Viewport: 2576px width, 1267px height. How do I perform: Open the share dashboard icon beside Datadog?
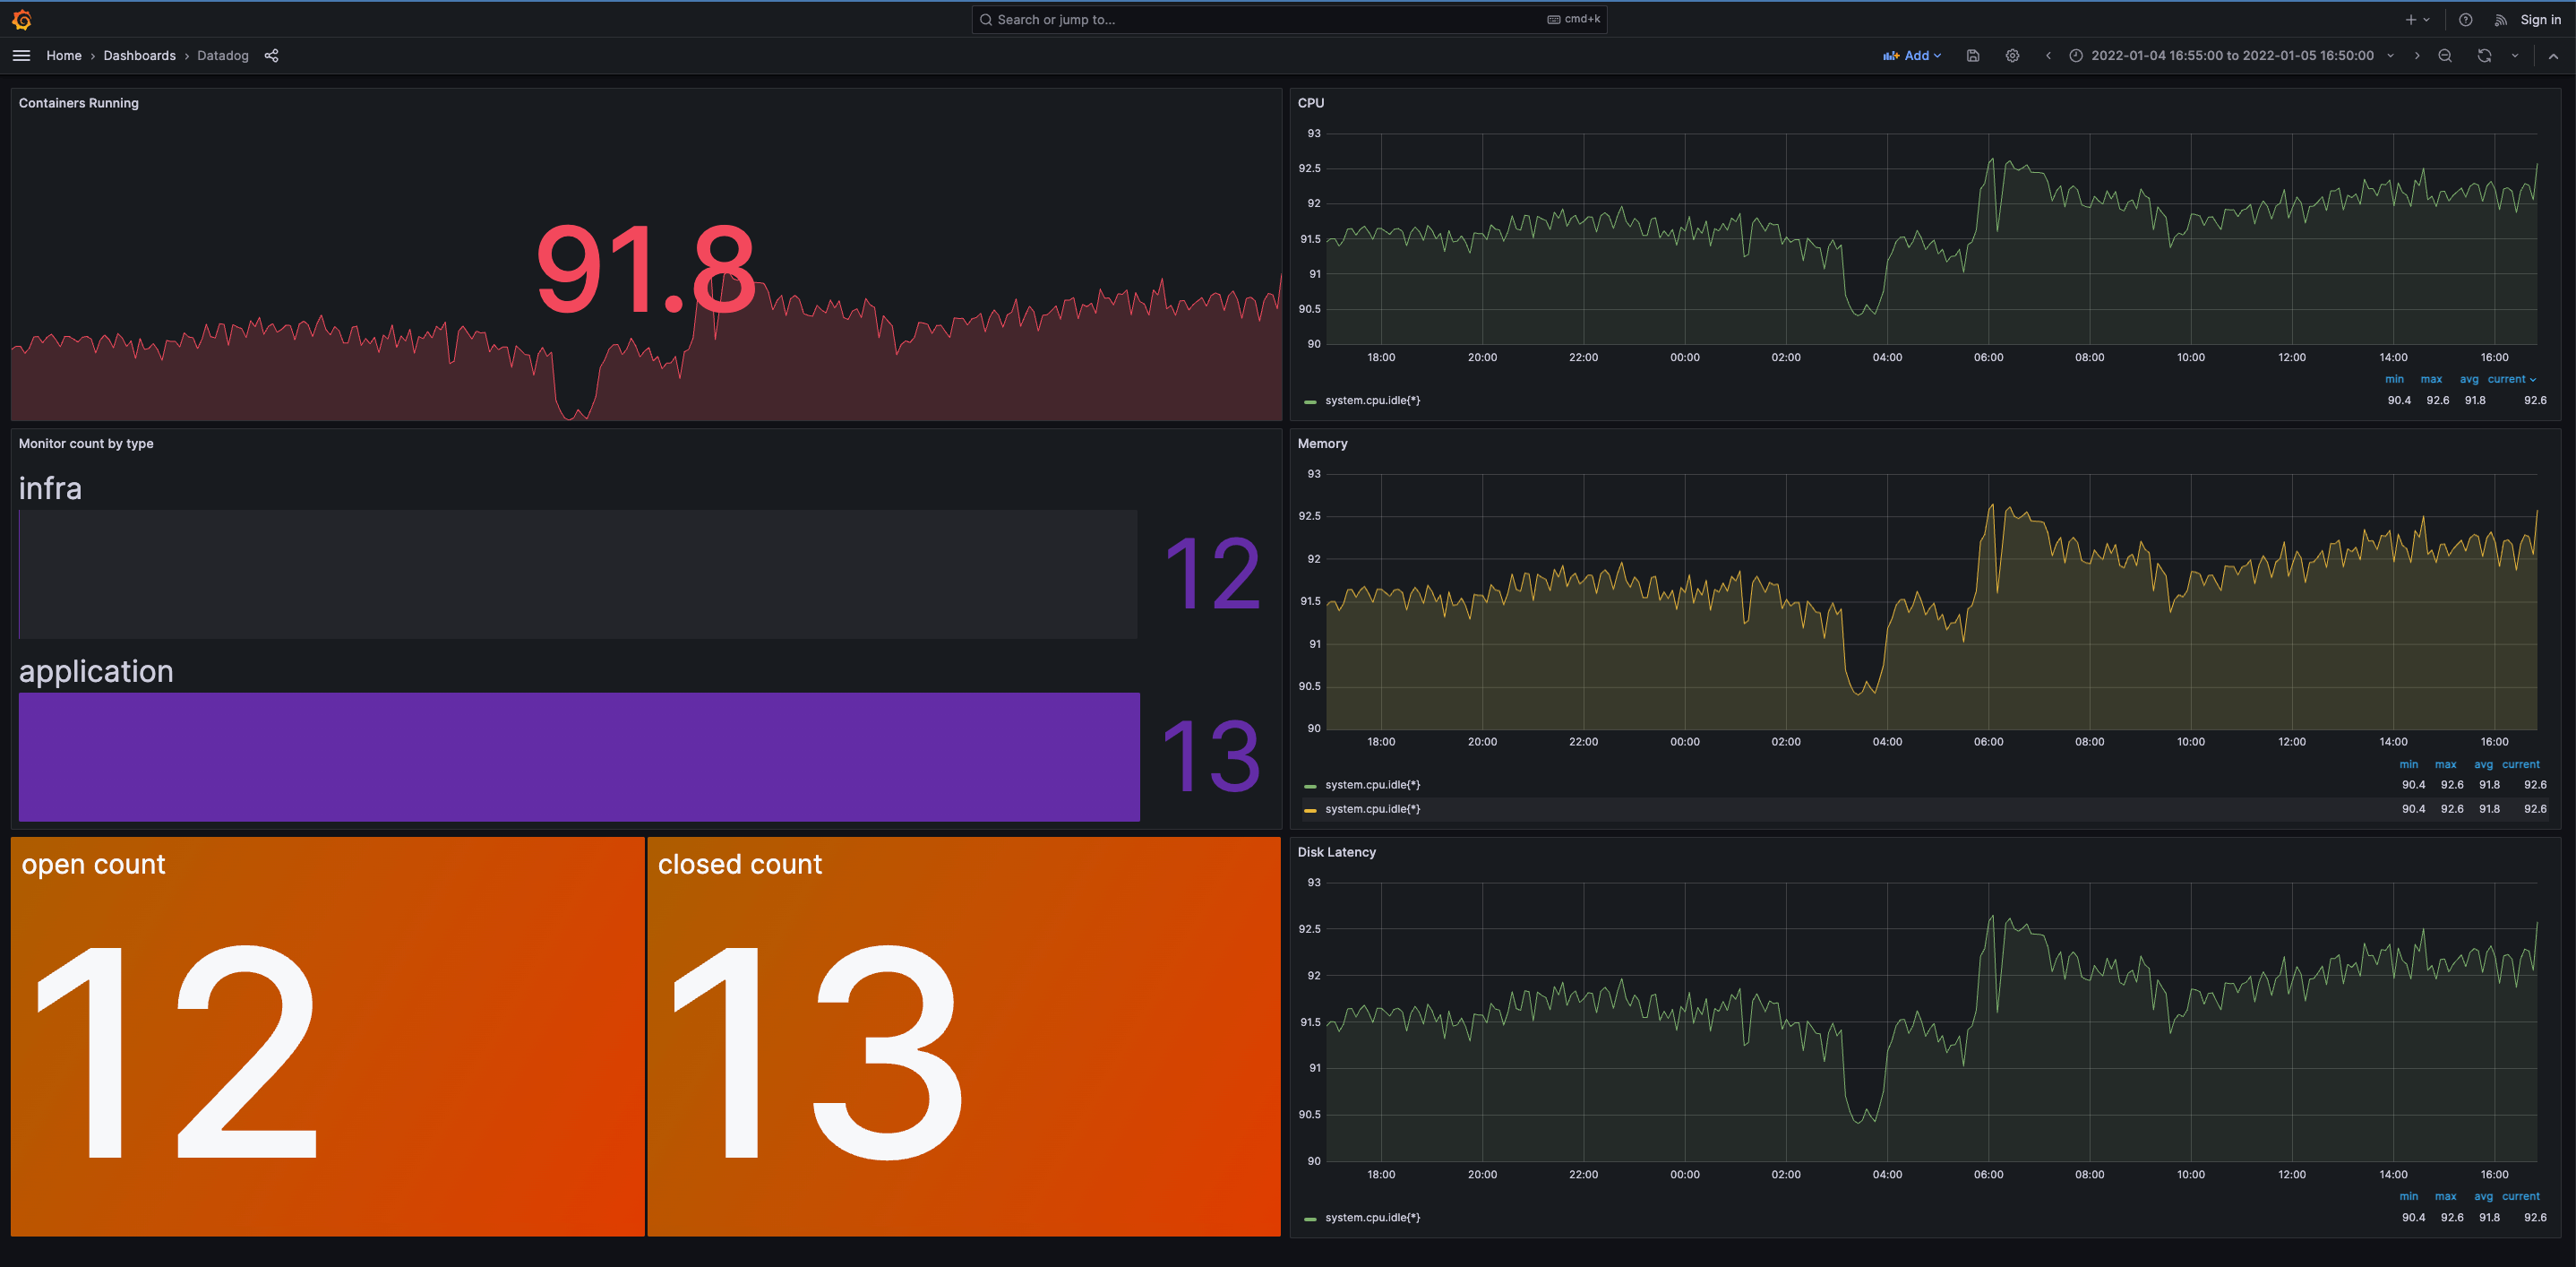(271, 56)
